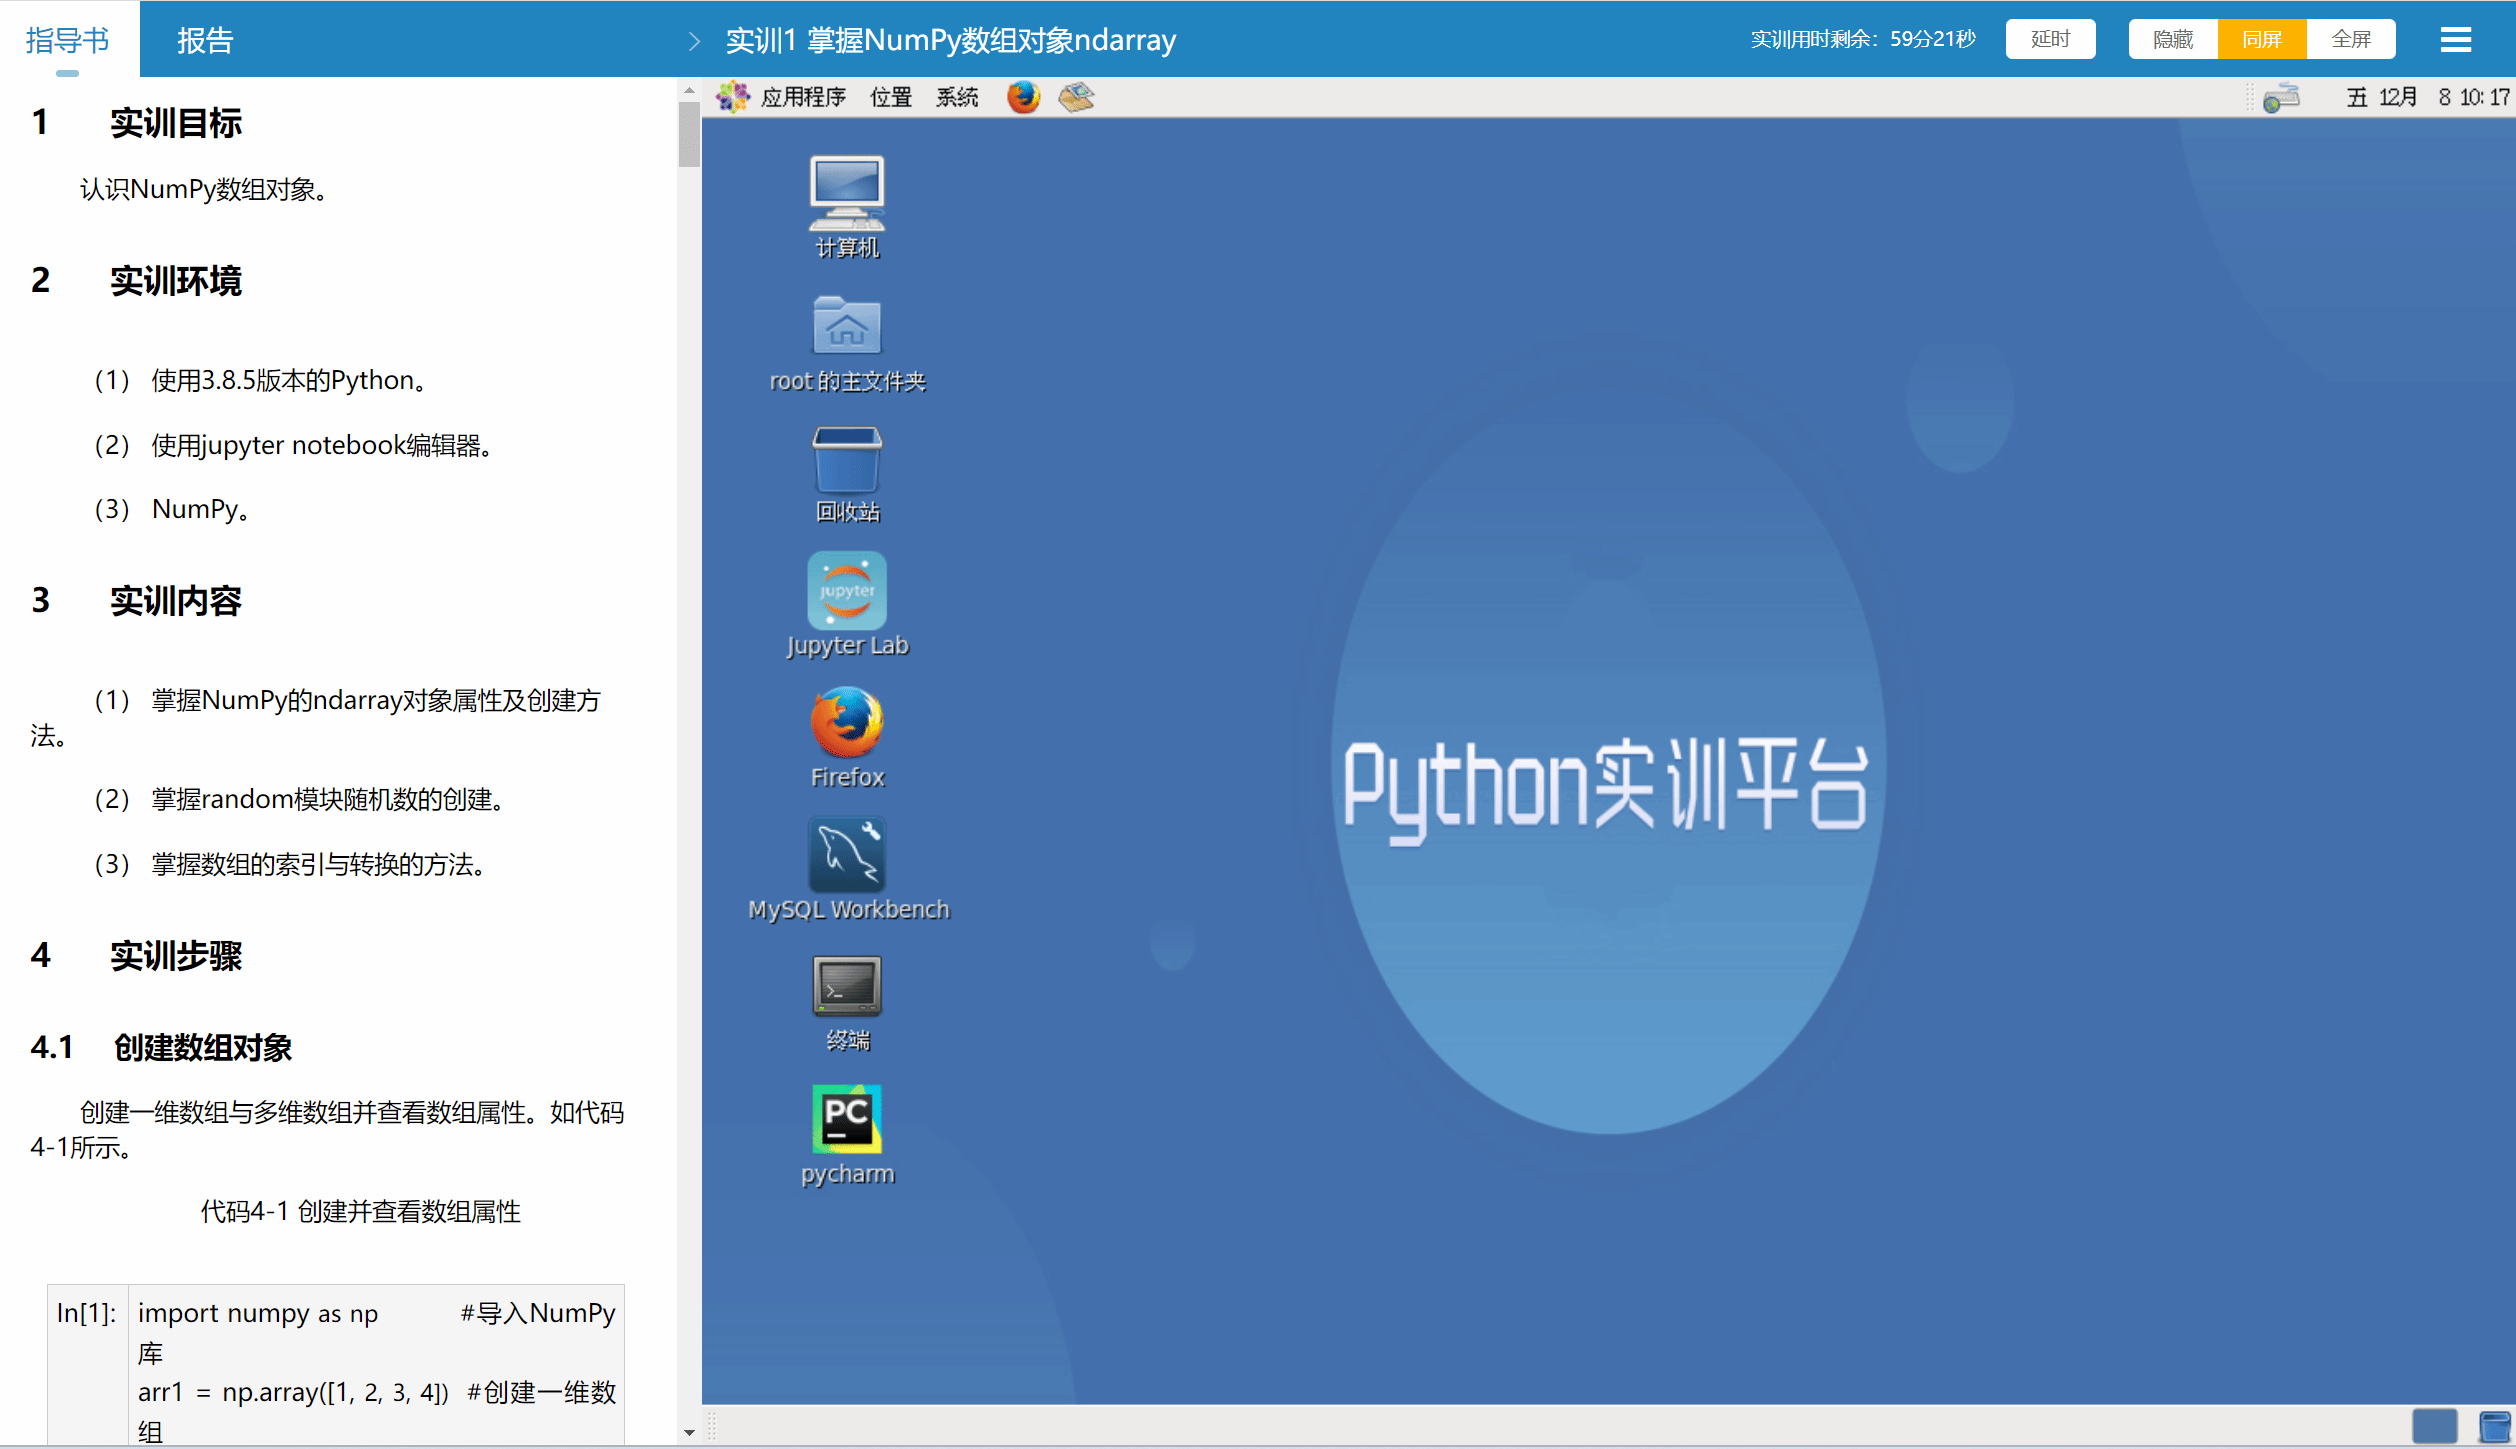The height and width of the screenshot is (1449, 2516).
Task: Select the 指导书 tab
Action: [67, 40]
